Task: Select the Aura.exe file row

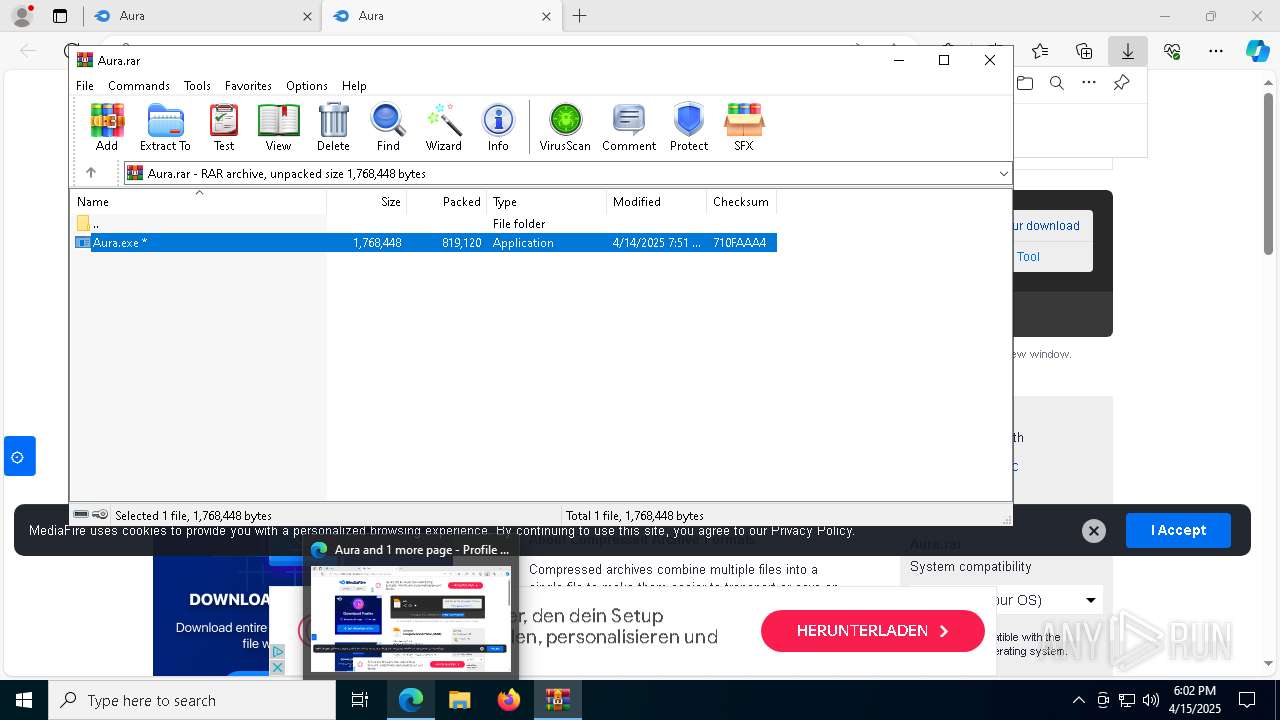Action: (425, 243)
